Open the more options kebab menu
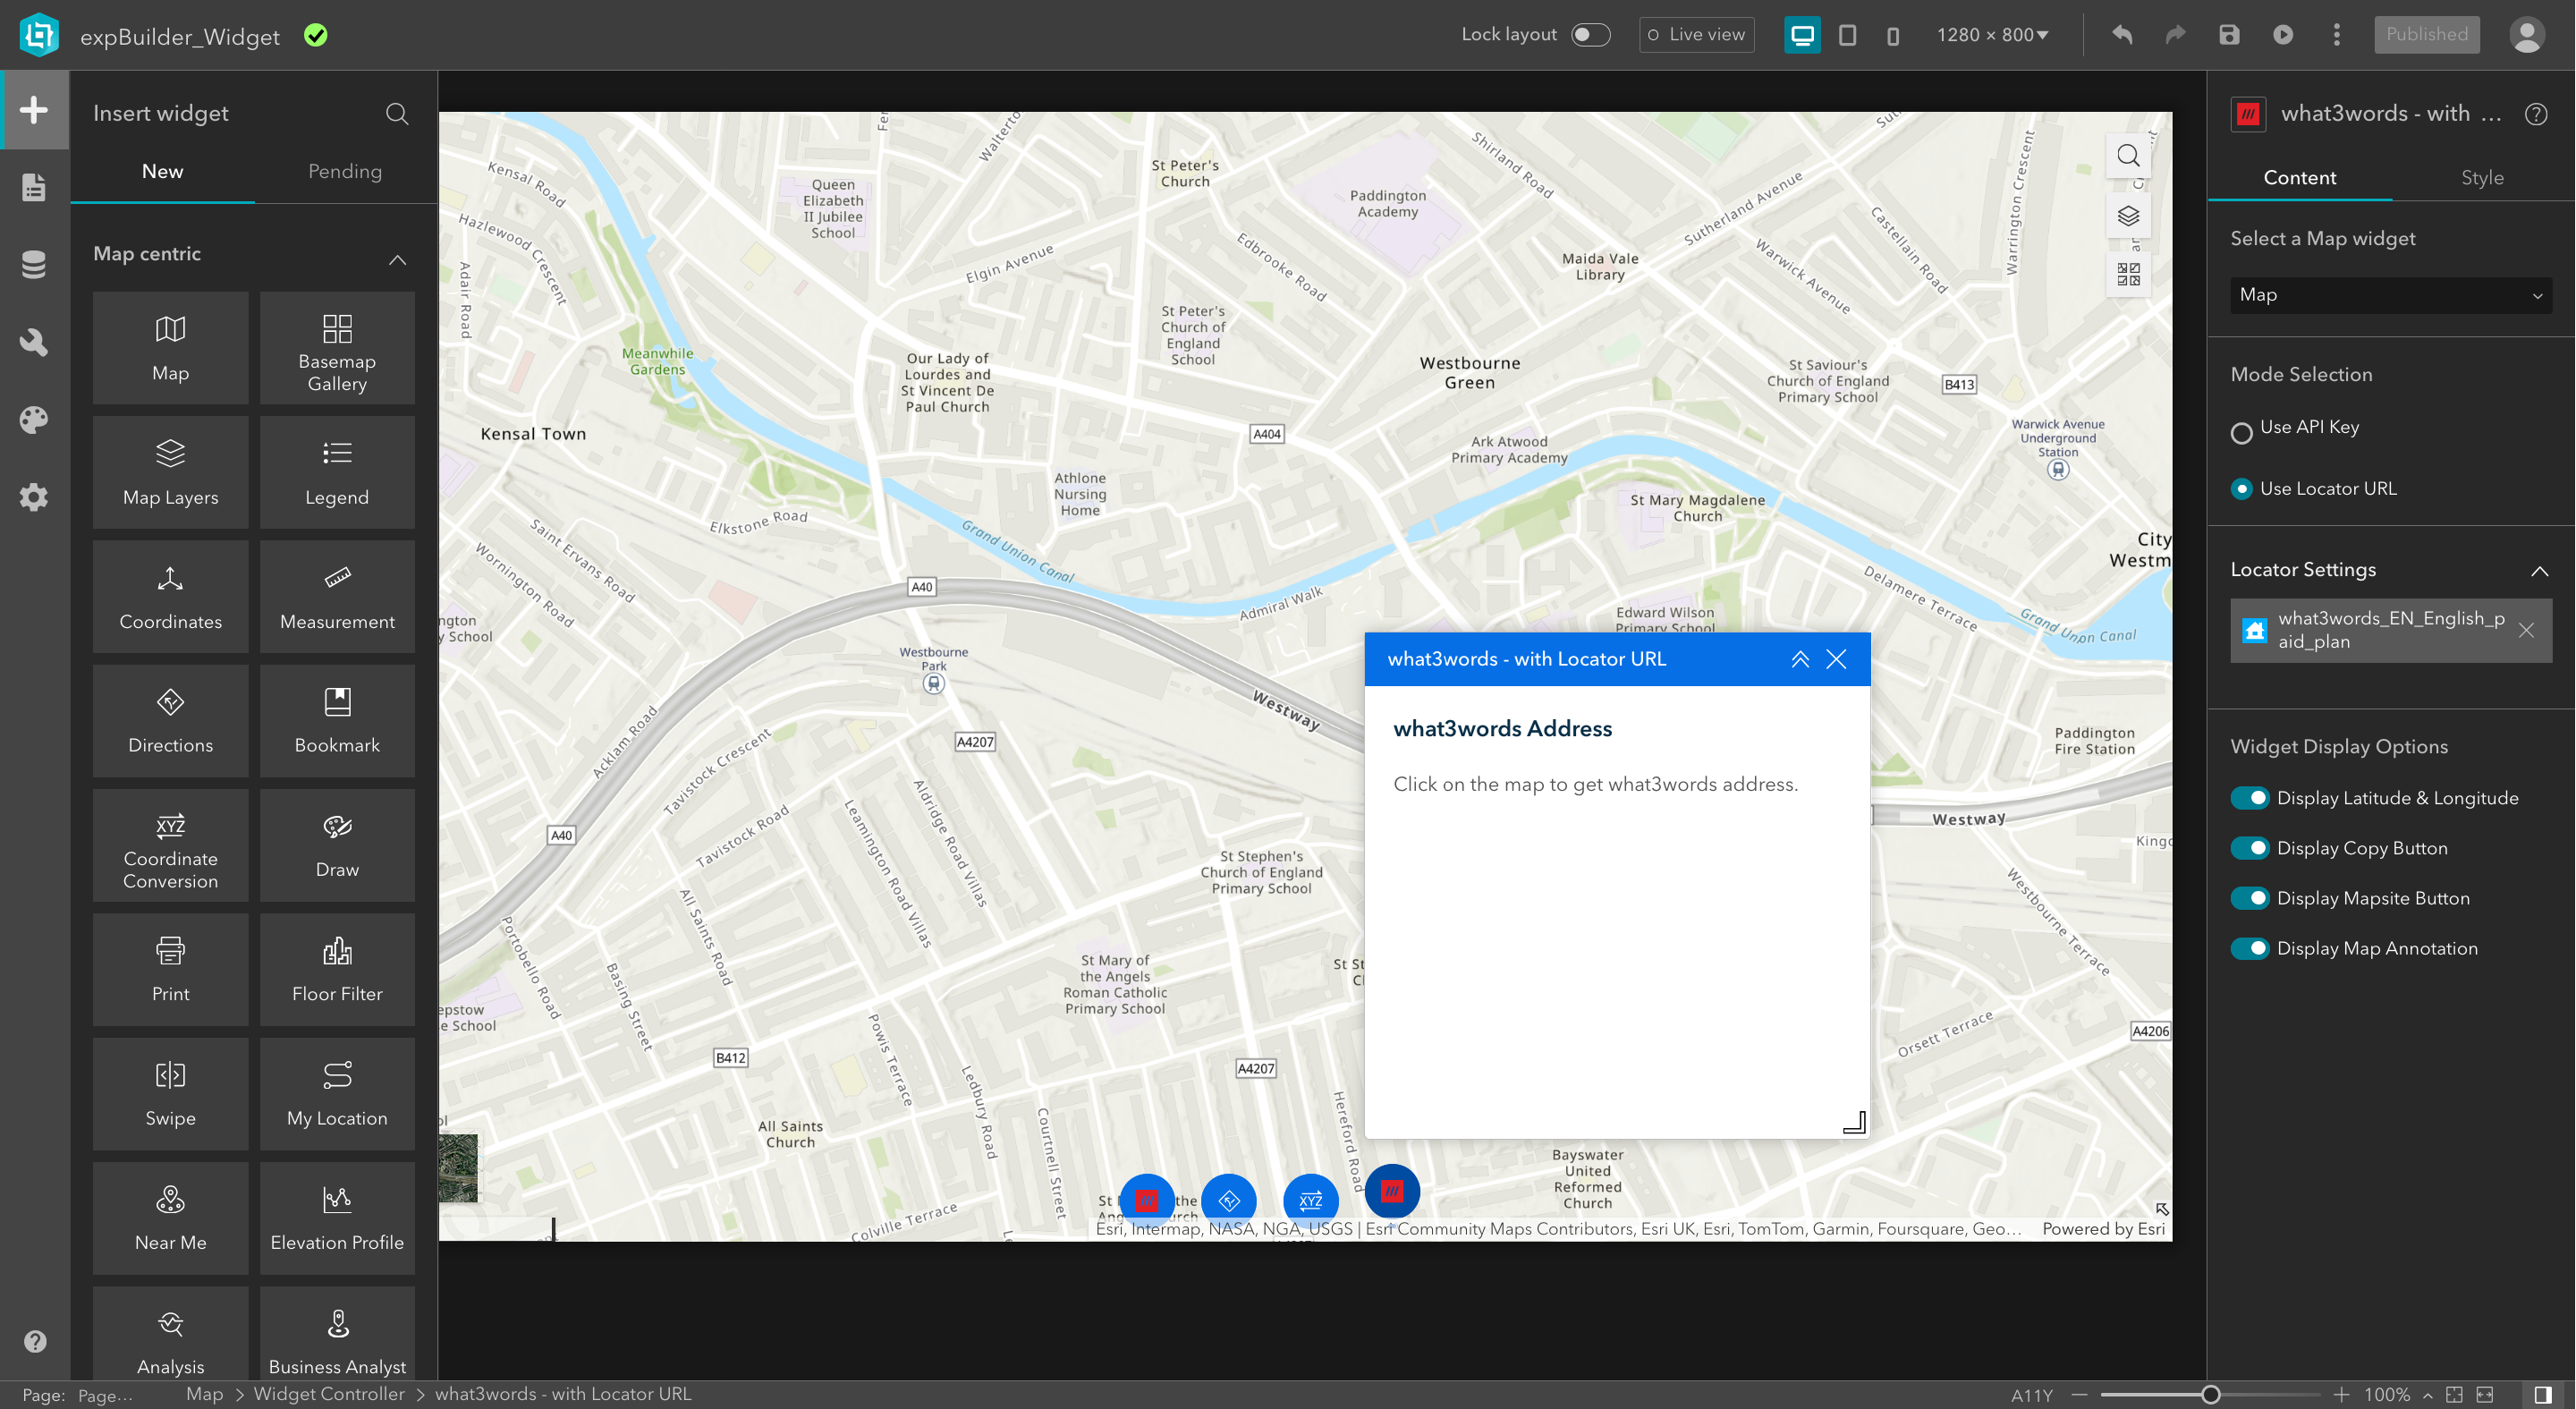This screenshot has width=2576, height=1409. coord(2337,35)
